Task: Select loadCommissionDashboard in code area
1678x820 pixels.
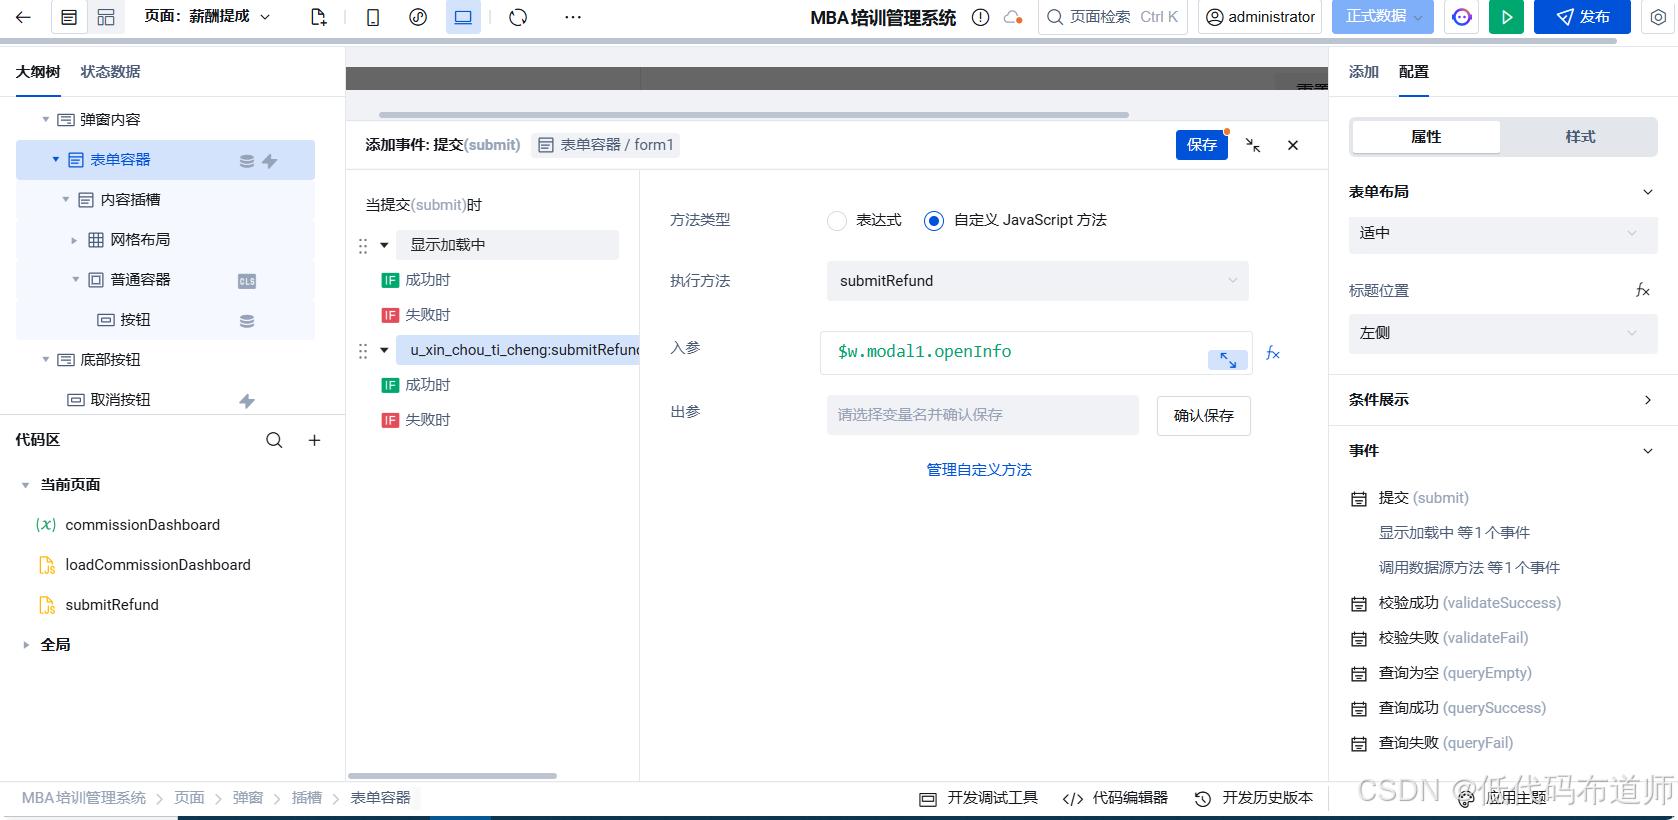Action: [x=158, y=565]
